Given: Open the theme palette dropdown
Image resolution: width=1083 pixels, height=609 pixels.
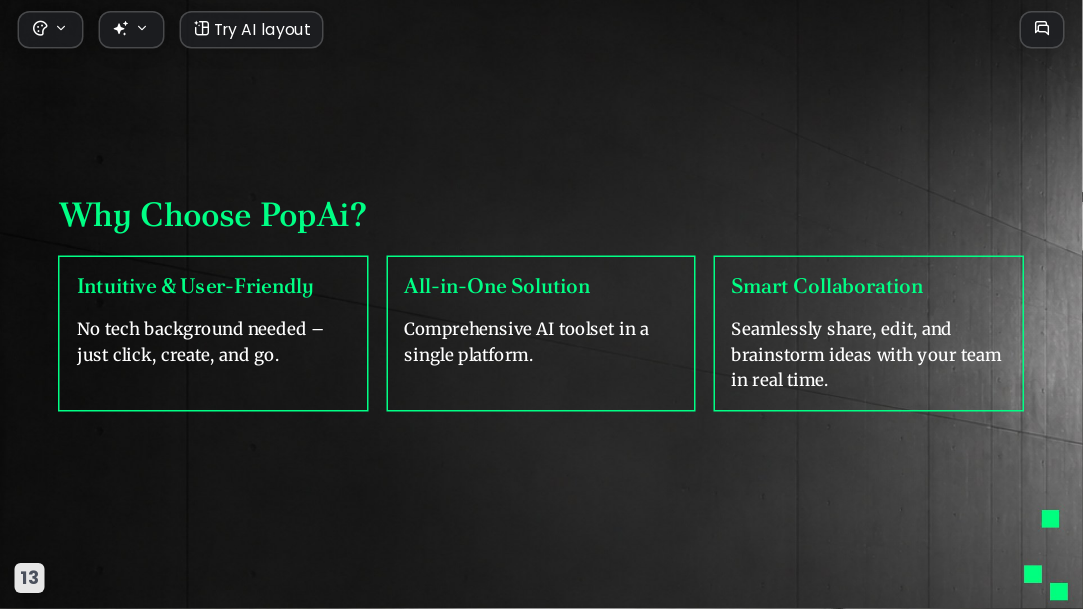Looking at the screenshot, I should click(x=50, y=30).
